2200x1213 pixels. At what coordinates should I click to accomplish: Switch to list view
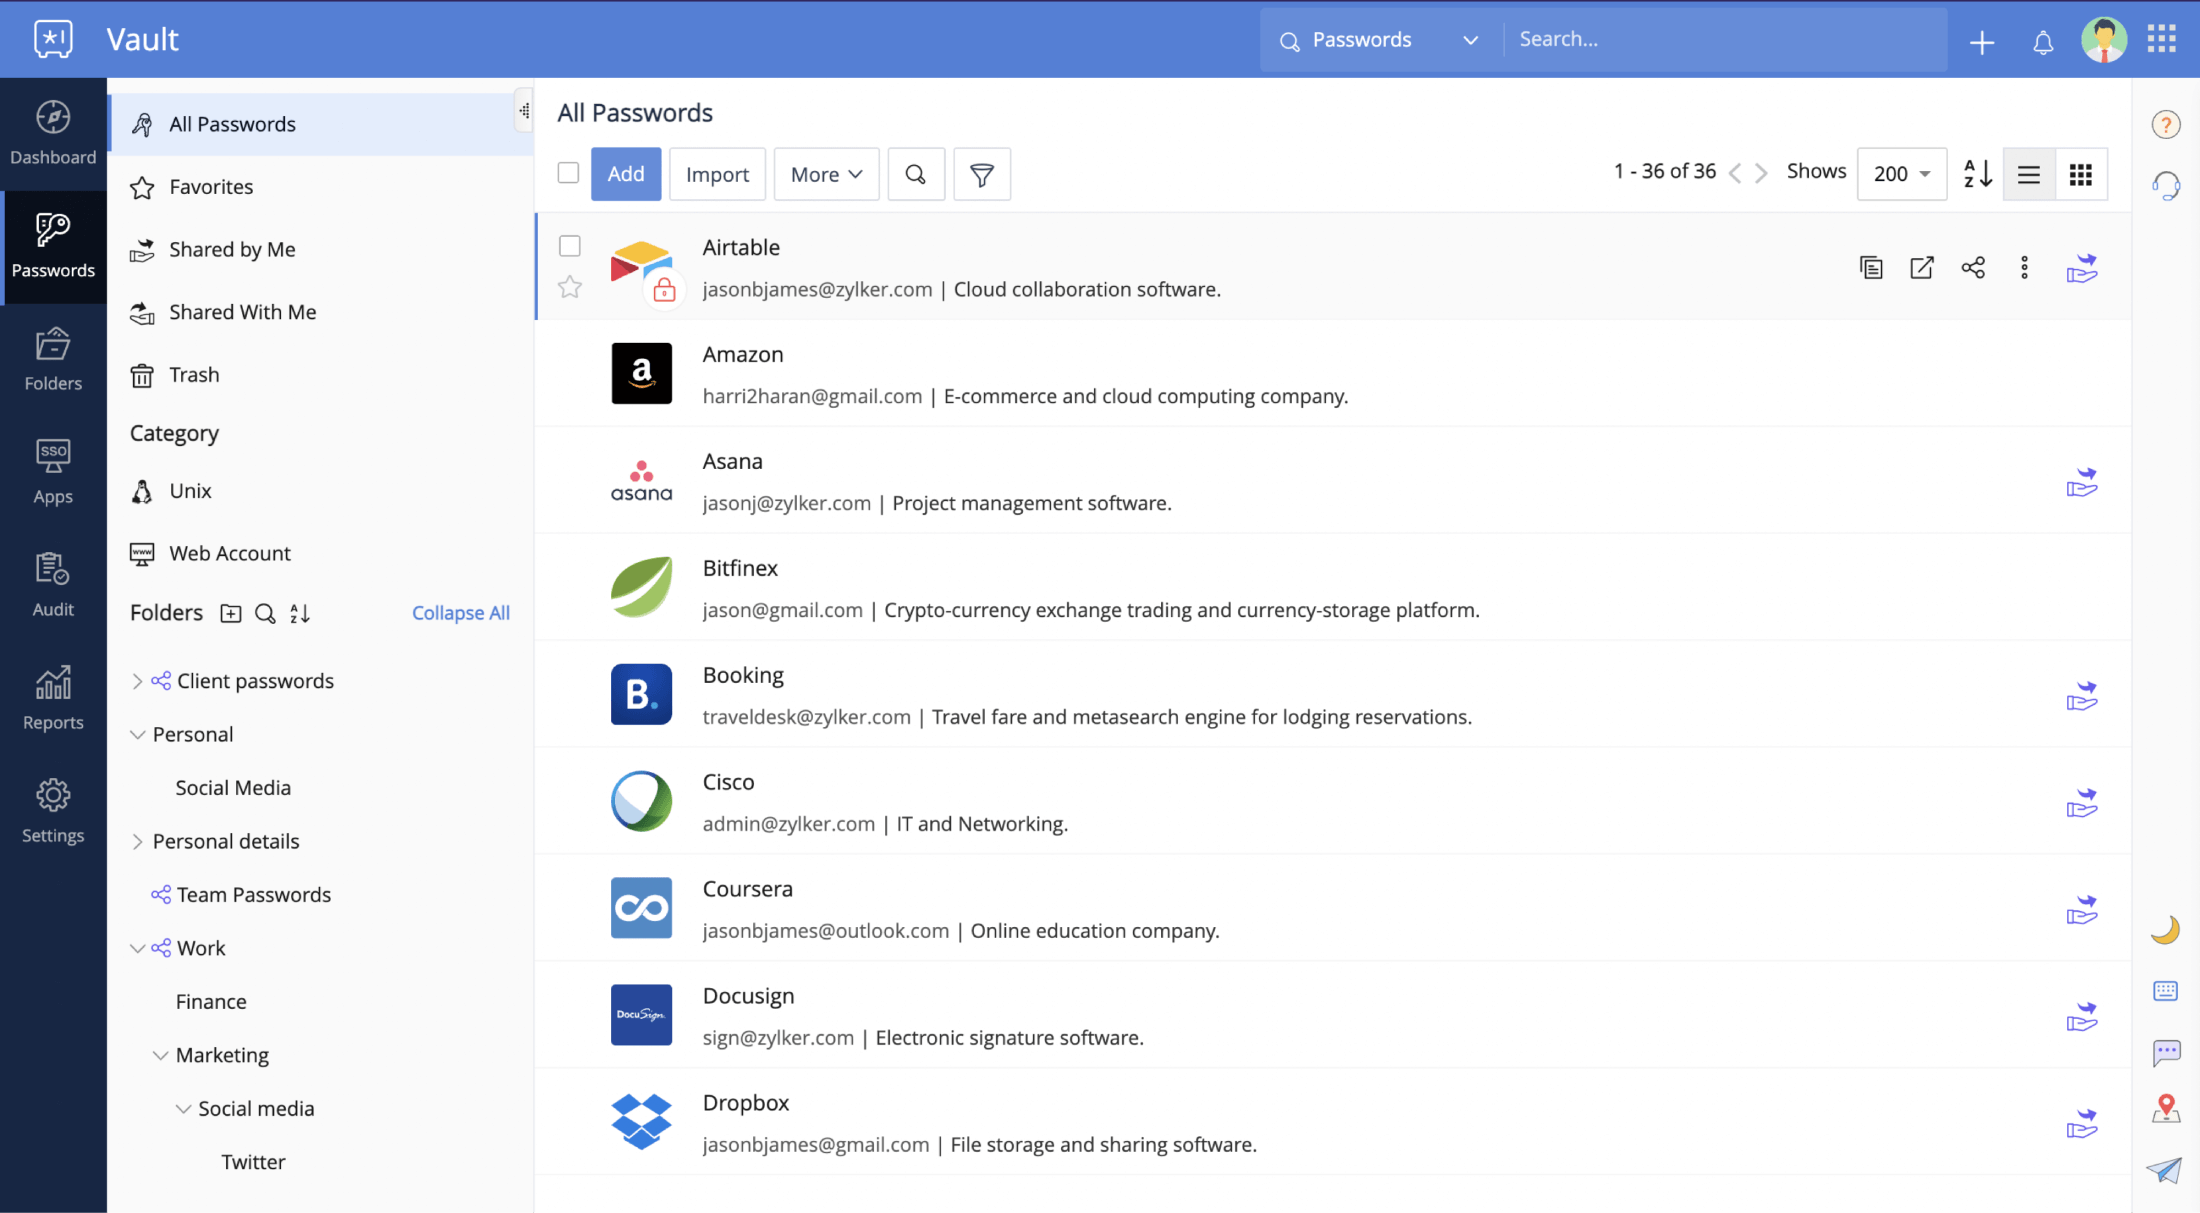[x=2029, y=174]
